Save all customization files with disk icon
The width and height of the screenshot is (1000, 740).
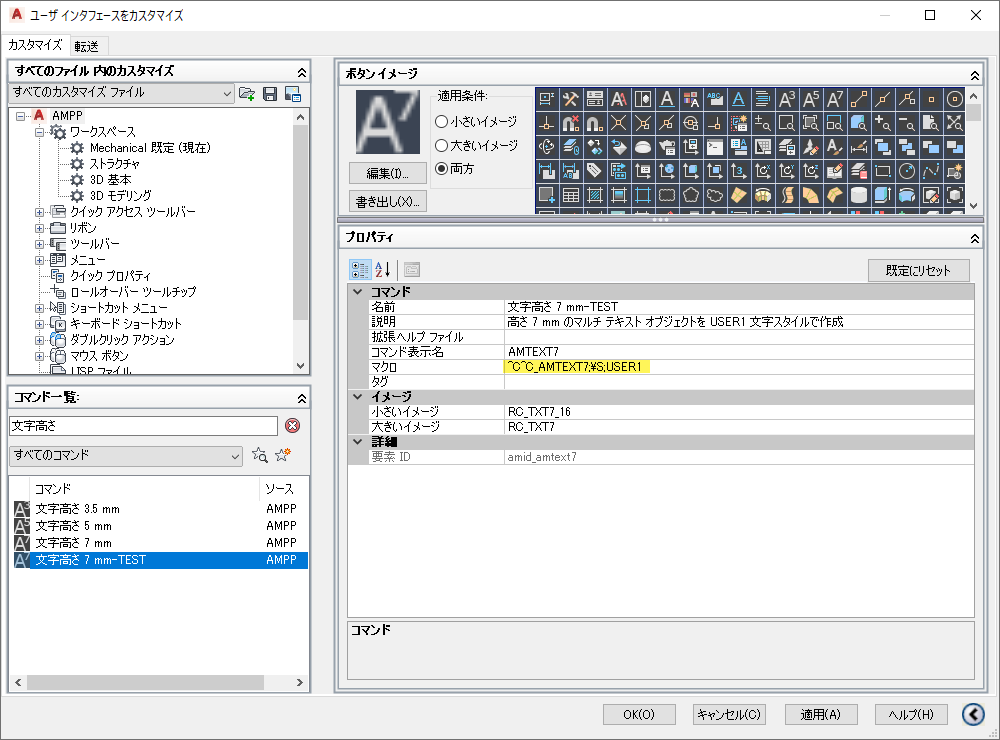270,94
